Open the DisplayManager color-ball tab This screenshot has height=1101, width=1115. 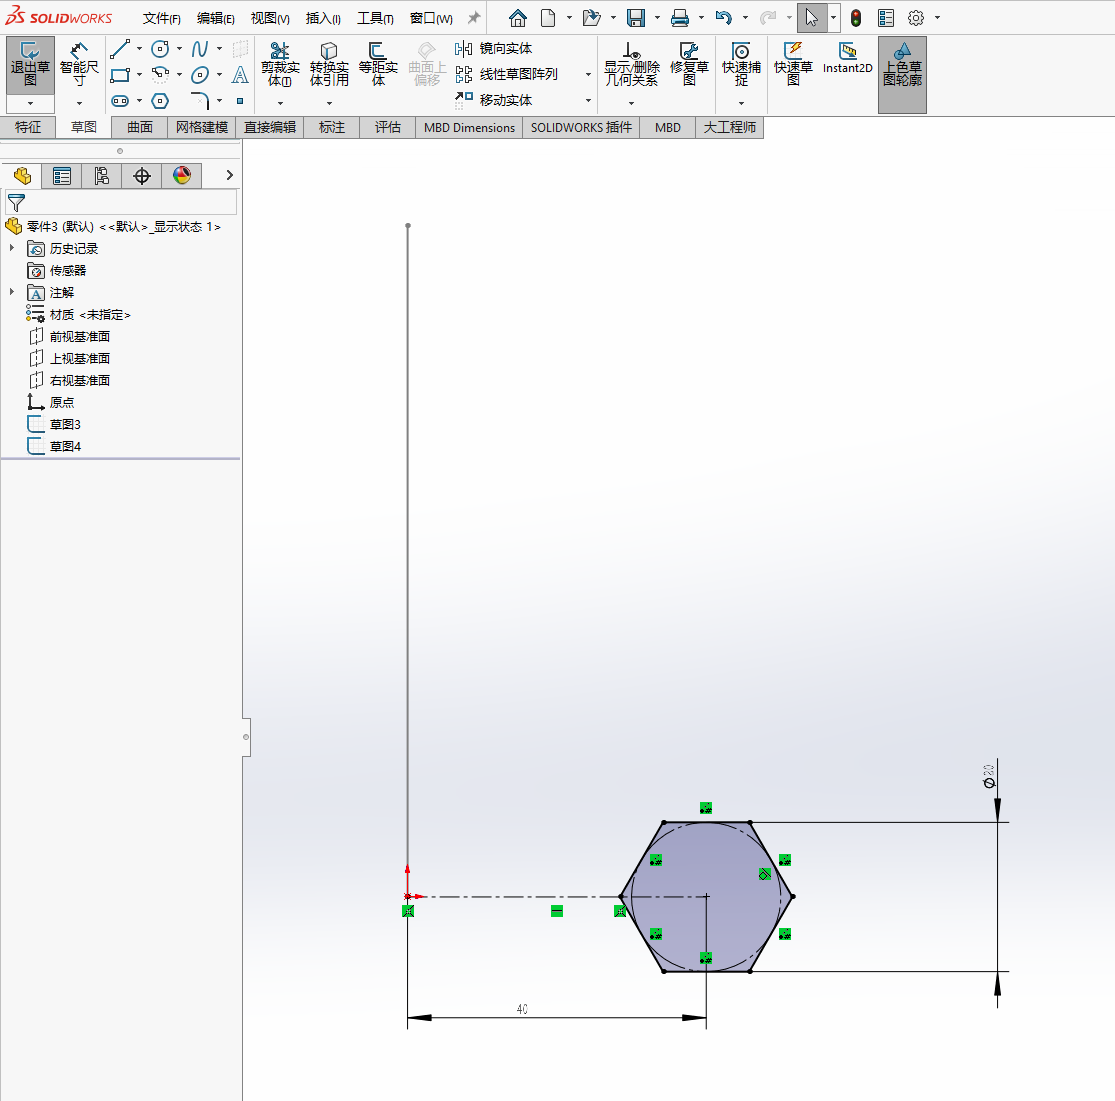182,176
